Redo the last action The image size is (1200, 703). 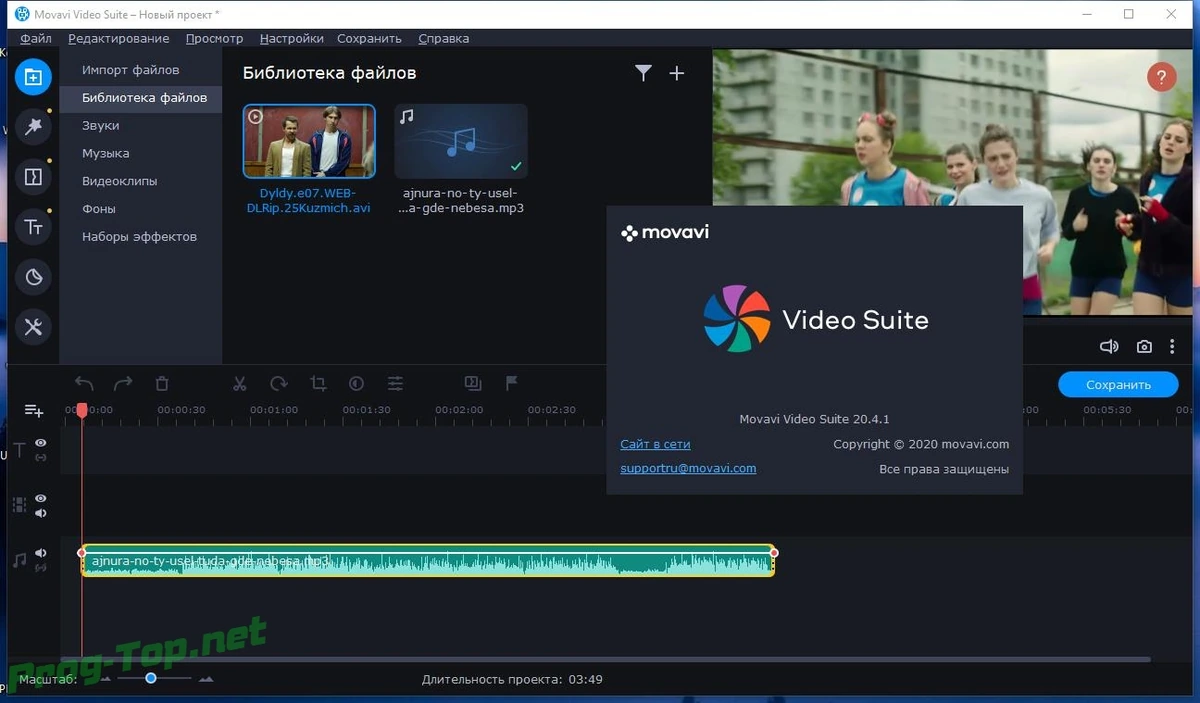point(123,383)
